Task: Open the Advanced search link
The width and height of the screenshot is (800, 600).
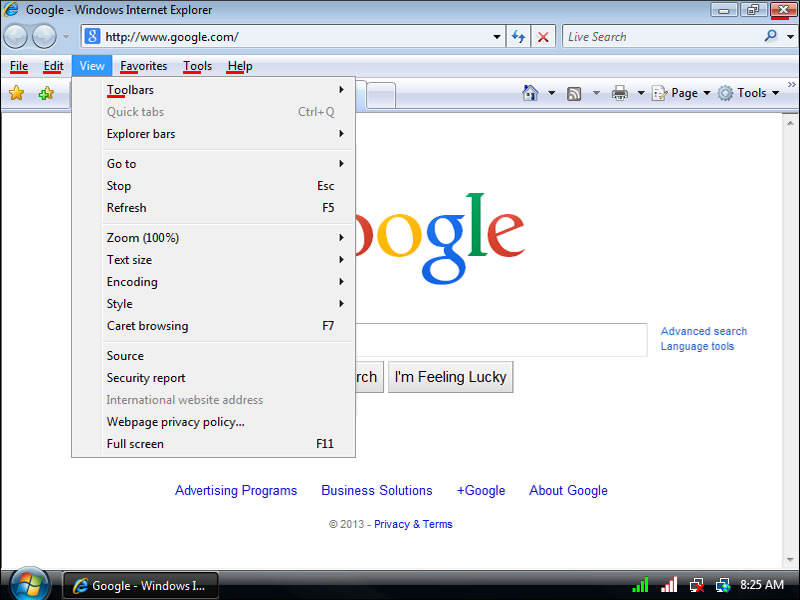Action: [x=703, y=331]
